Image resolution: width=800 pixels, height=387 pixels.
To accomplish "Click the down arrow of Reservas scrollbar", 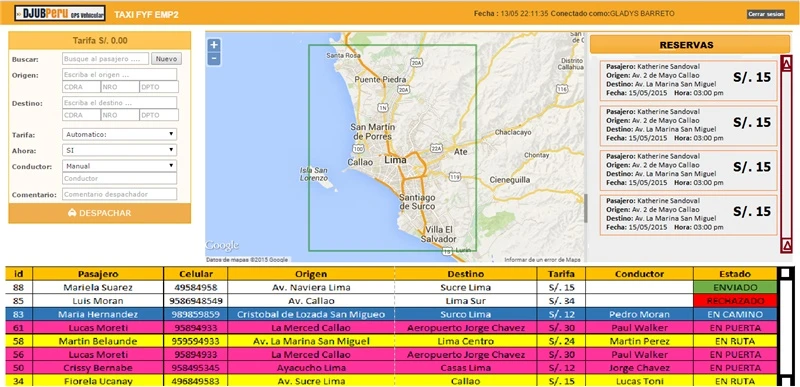I will [x=787, y=246].
